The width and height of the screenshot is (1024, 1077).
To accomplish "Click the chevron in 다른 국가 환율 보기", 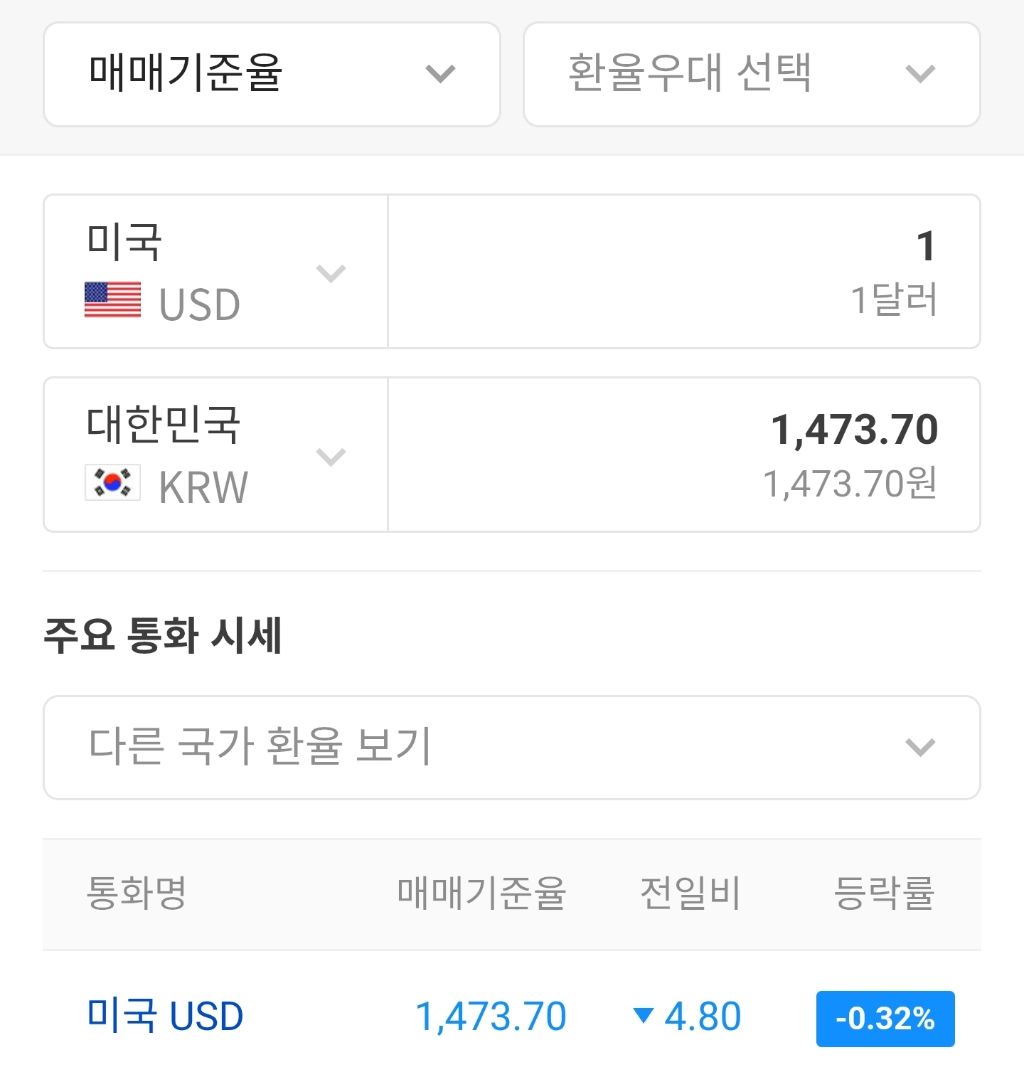I will point(920,747).
